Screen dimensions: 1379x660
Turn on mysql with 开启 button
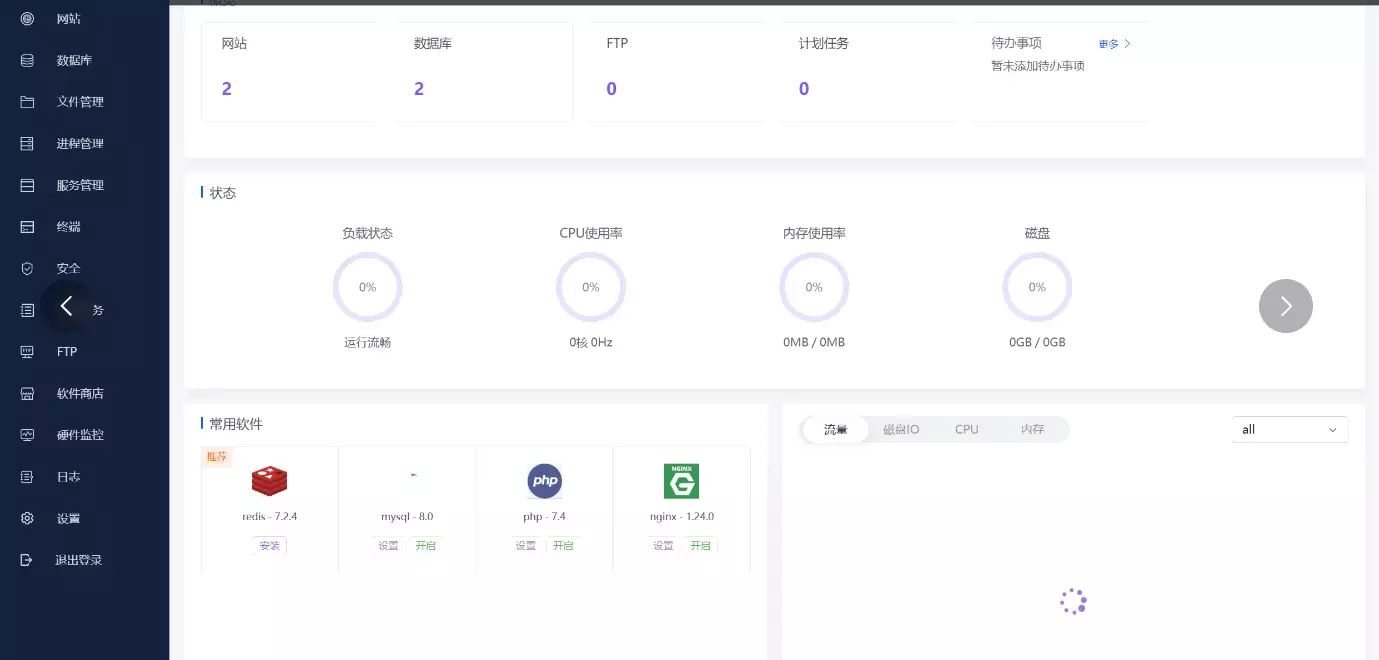click(426, 546)
